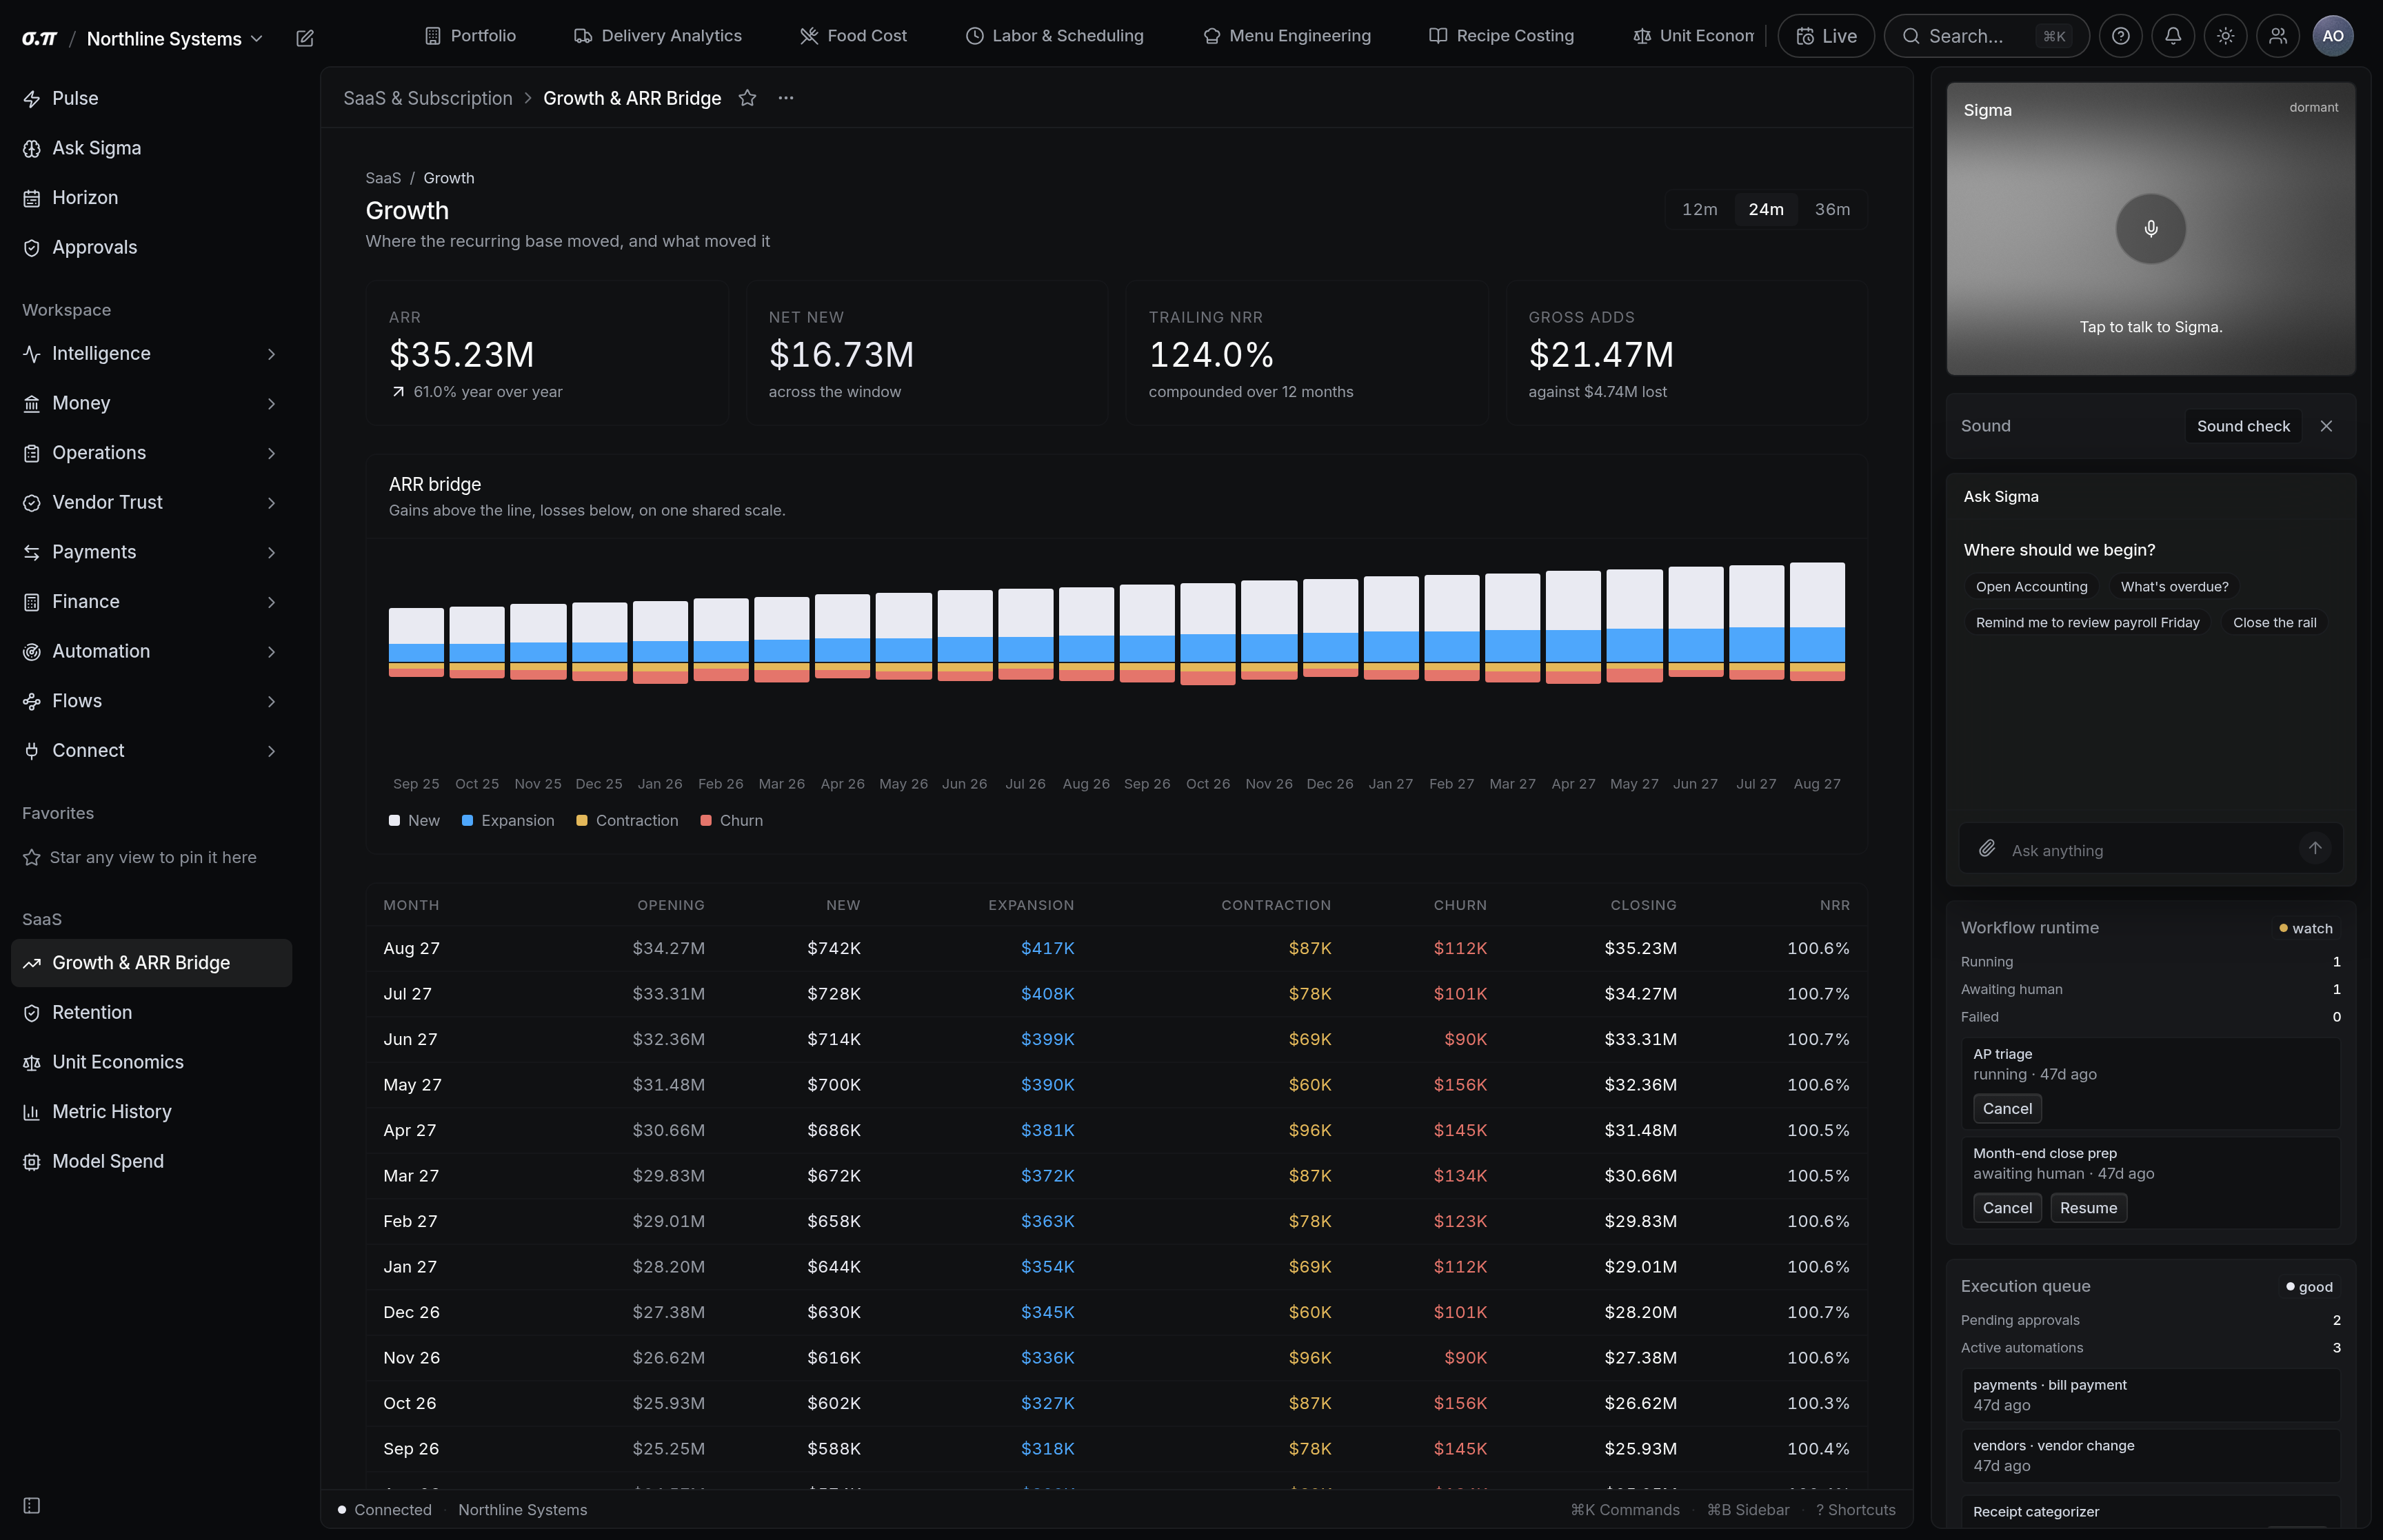Open Retention in SaaS section

click(x=151, y=1013)
